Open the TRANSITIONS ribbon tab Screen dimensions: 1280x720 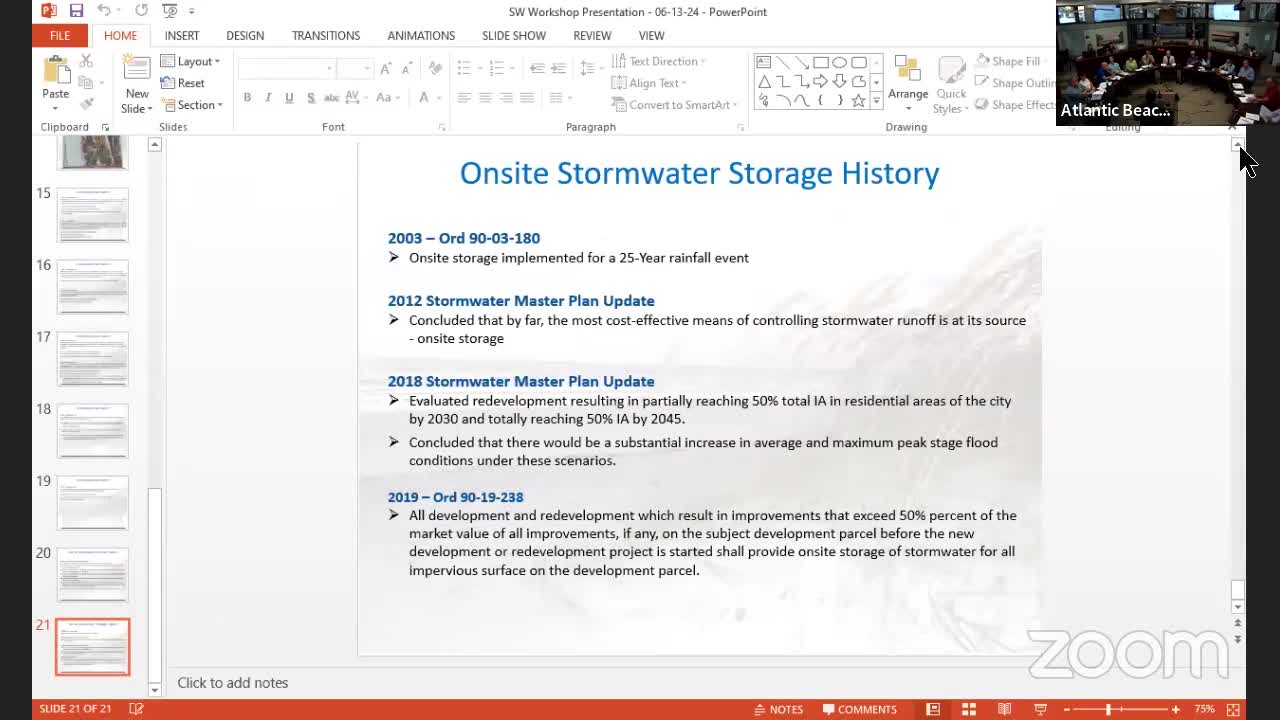pyautogui.click(x=325, y=35)
